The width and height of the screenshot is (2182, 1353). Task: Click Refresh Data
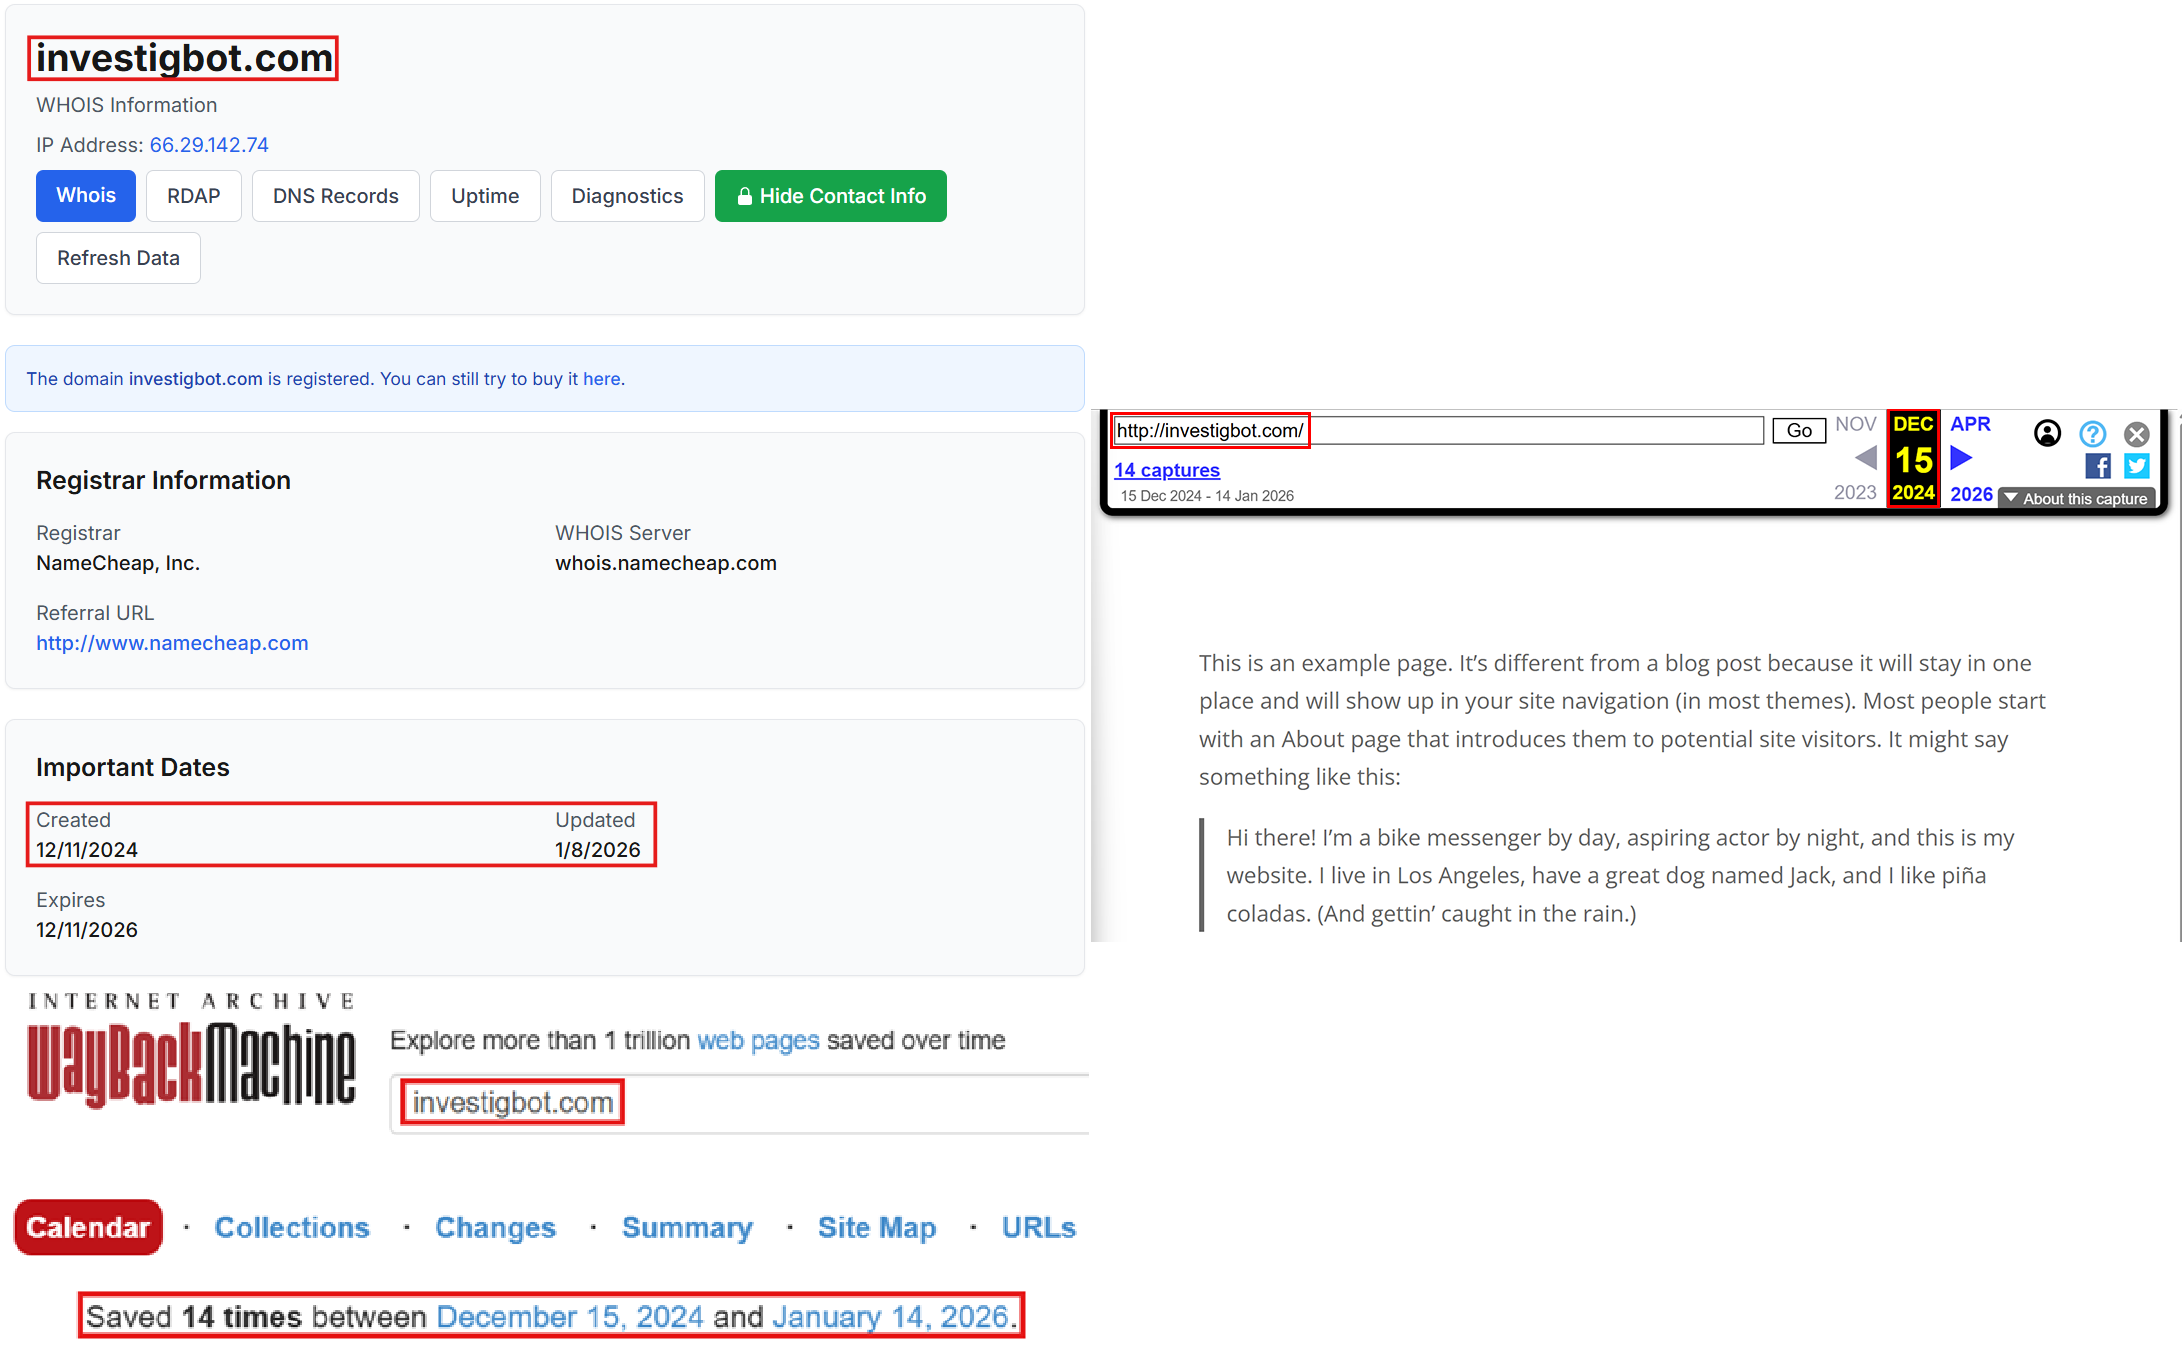click(x=118, y=257)
